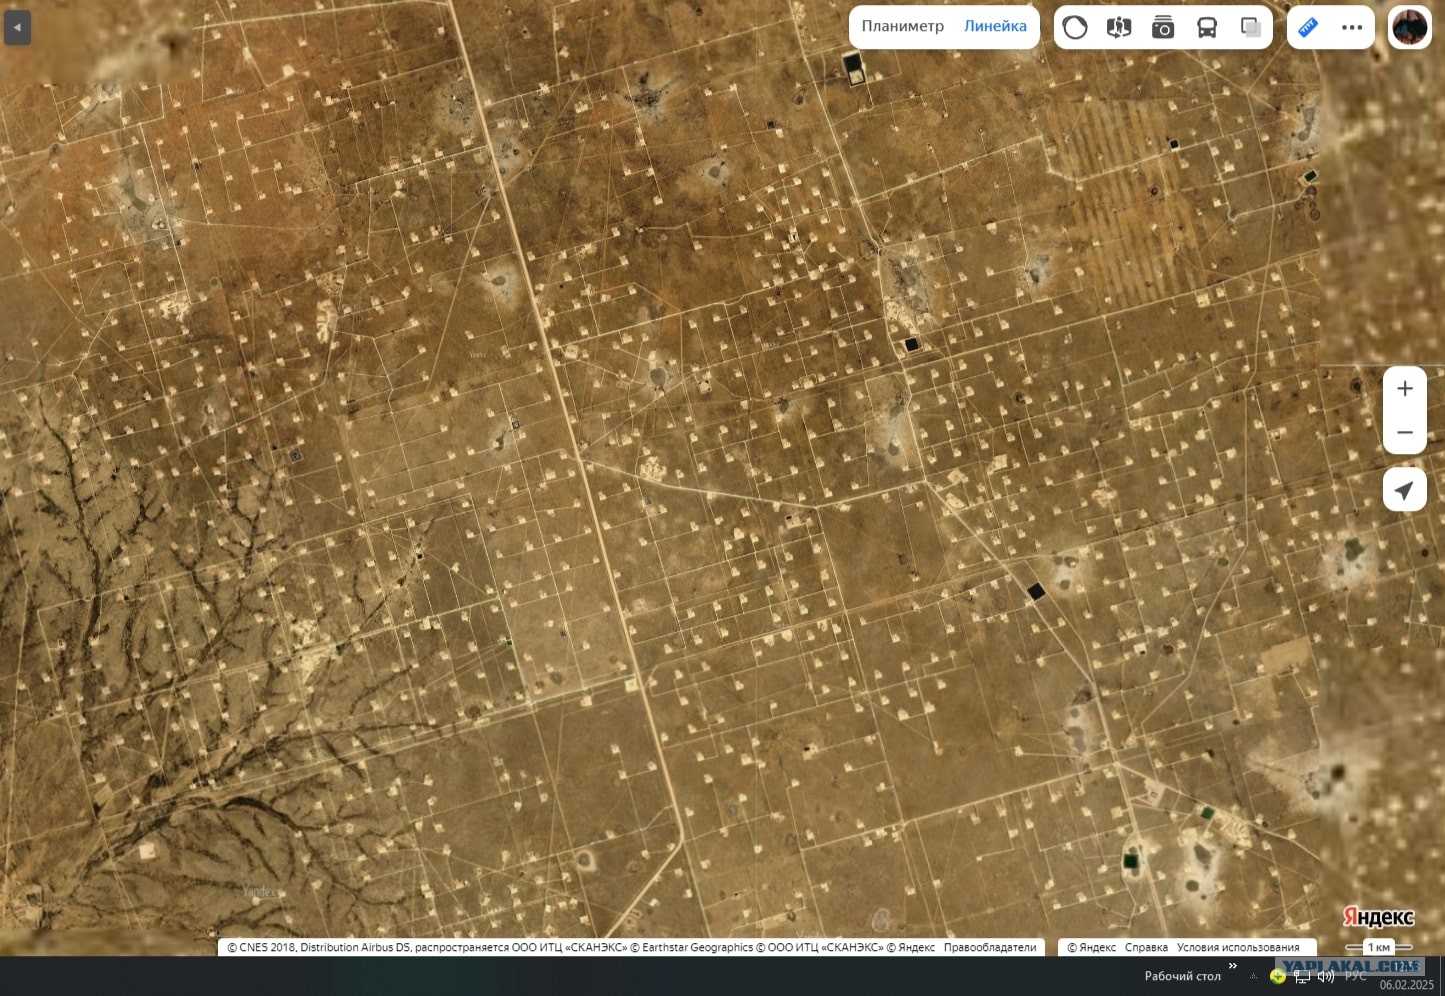Locate me with the arrow button
1445x996 pixels.
[x=1405, y=490]
